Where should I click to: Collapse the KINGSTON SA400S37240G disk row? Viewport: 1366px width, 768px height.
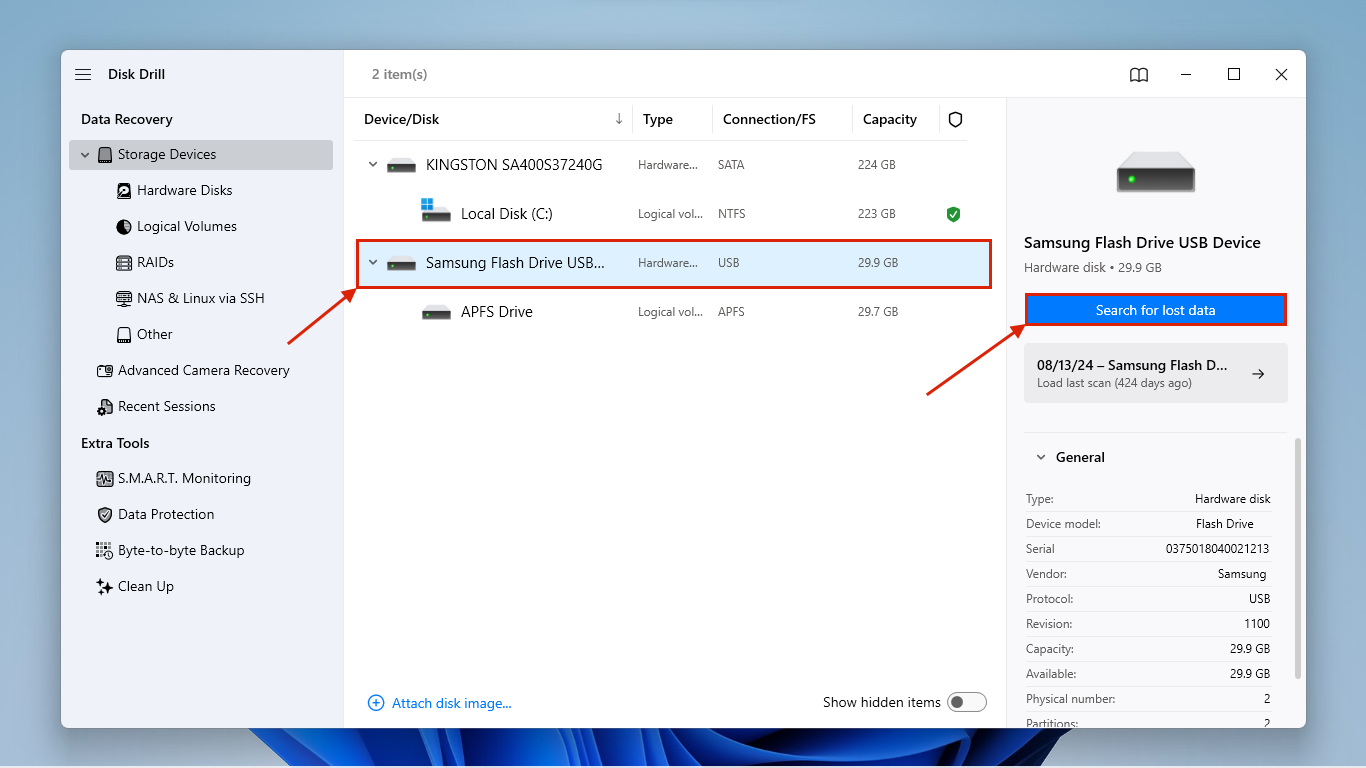click(x=373, y=164)
